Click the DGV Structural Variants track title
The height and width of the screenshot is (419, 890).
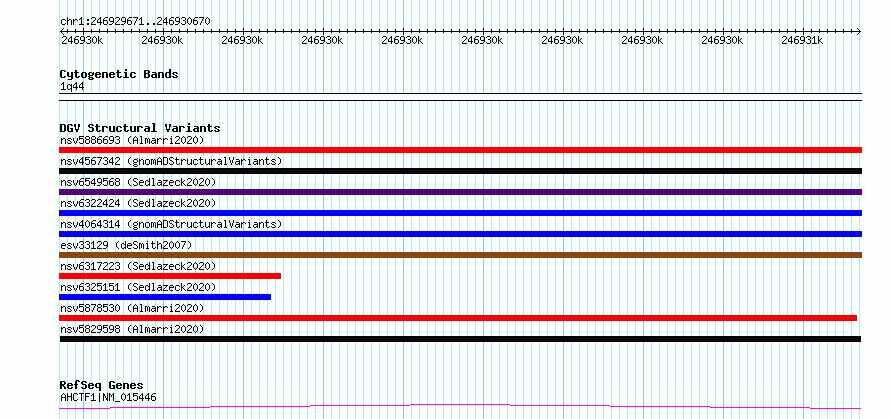pyautogui.click(x=140, y=128)
